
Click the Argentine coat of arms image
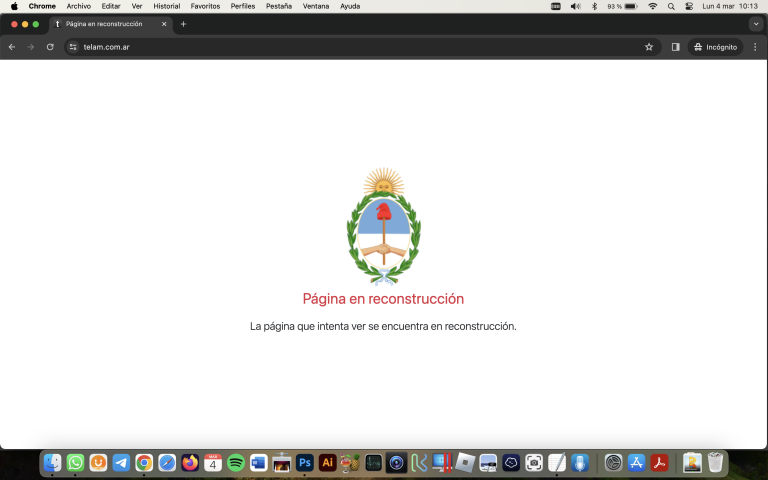pyautogui.click(x=384, y=226)
